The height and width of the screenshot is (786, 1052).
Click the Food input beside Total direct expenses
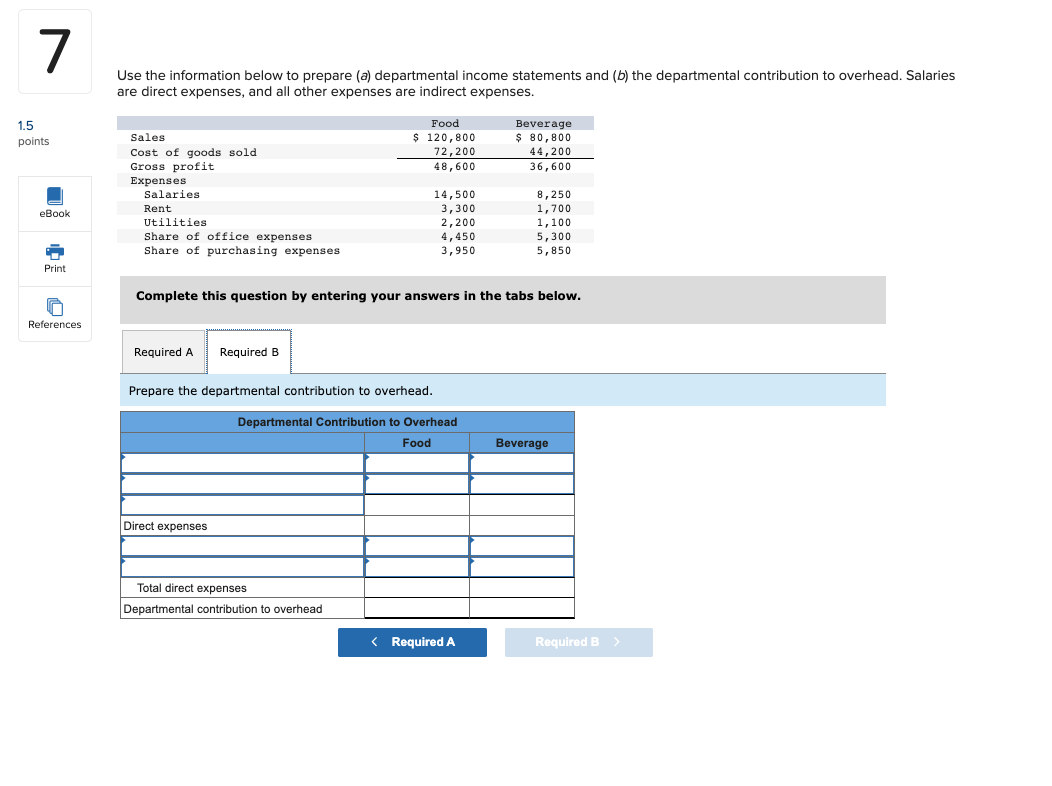pos(417,588)
